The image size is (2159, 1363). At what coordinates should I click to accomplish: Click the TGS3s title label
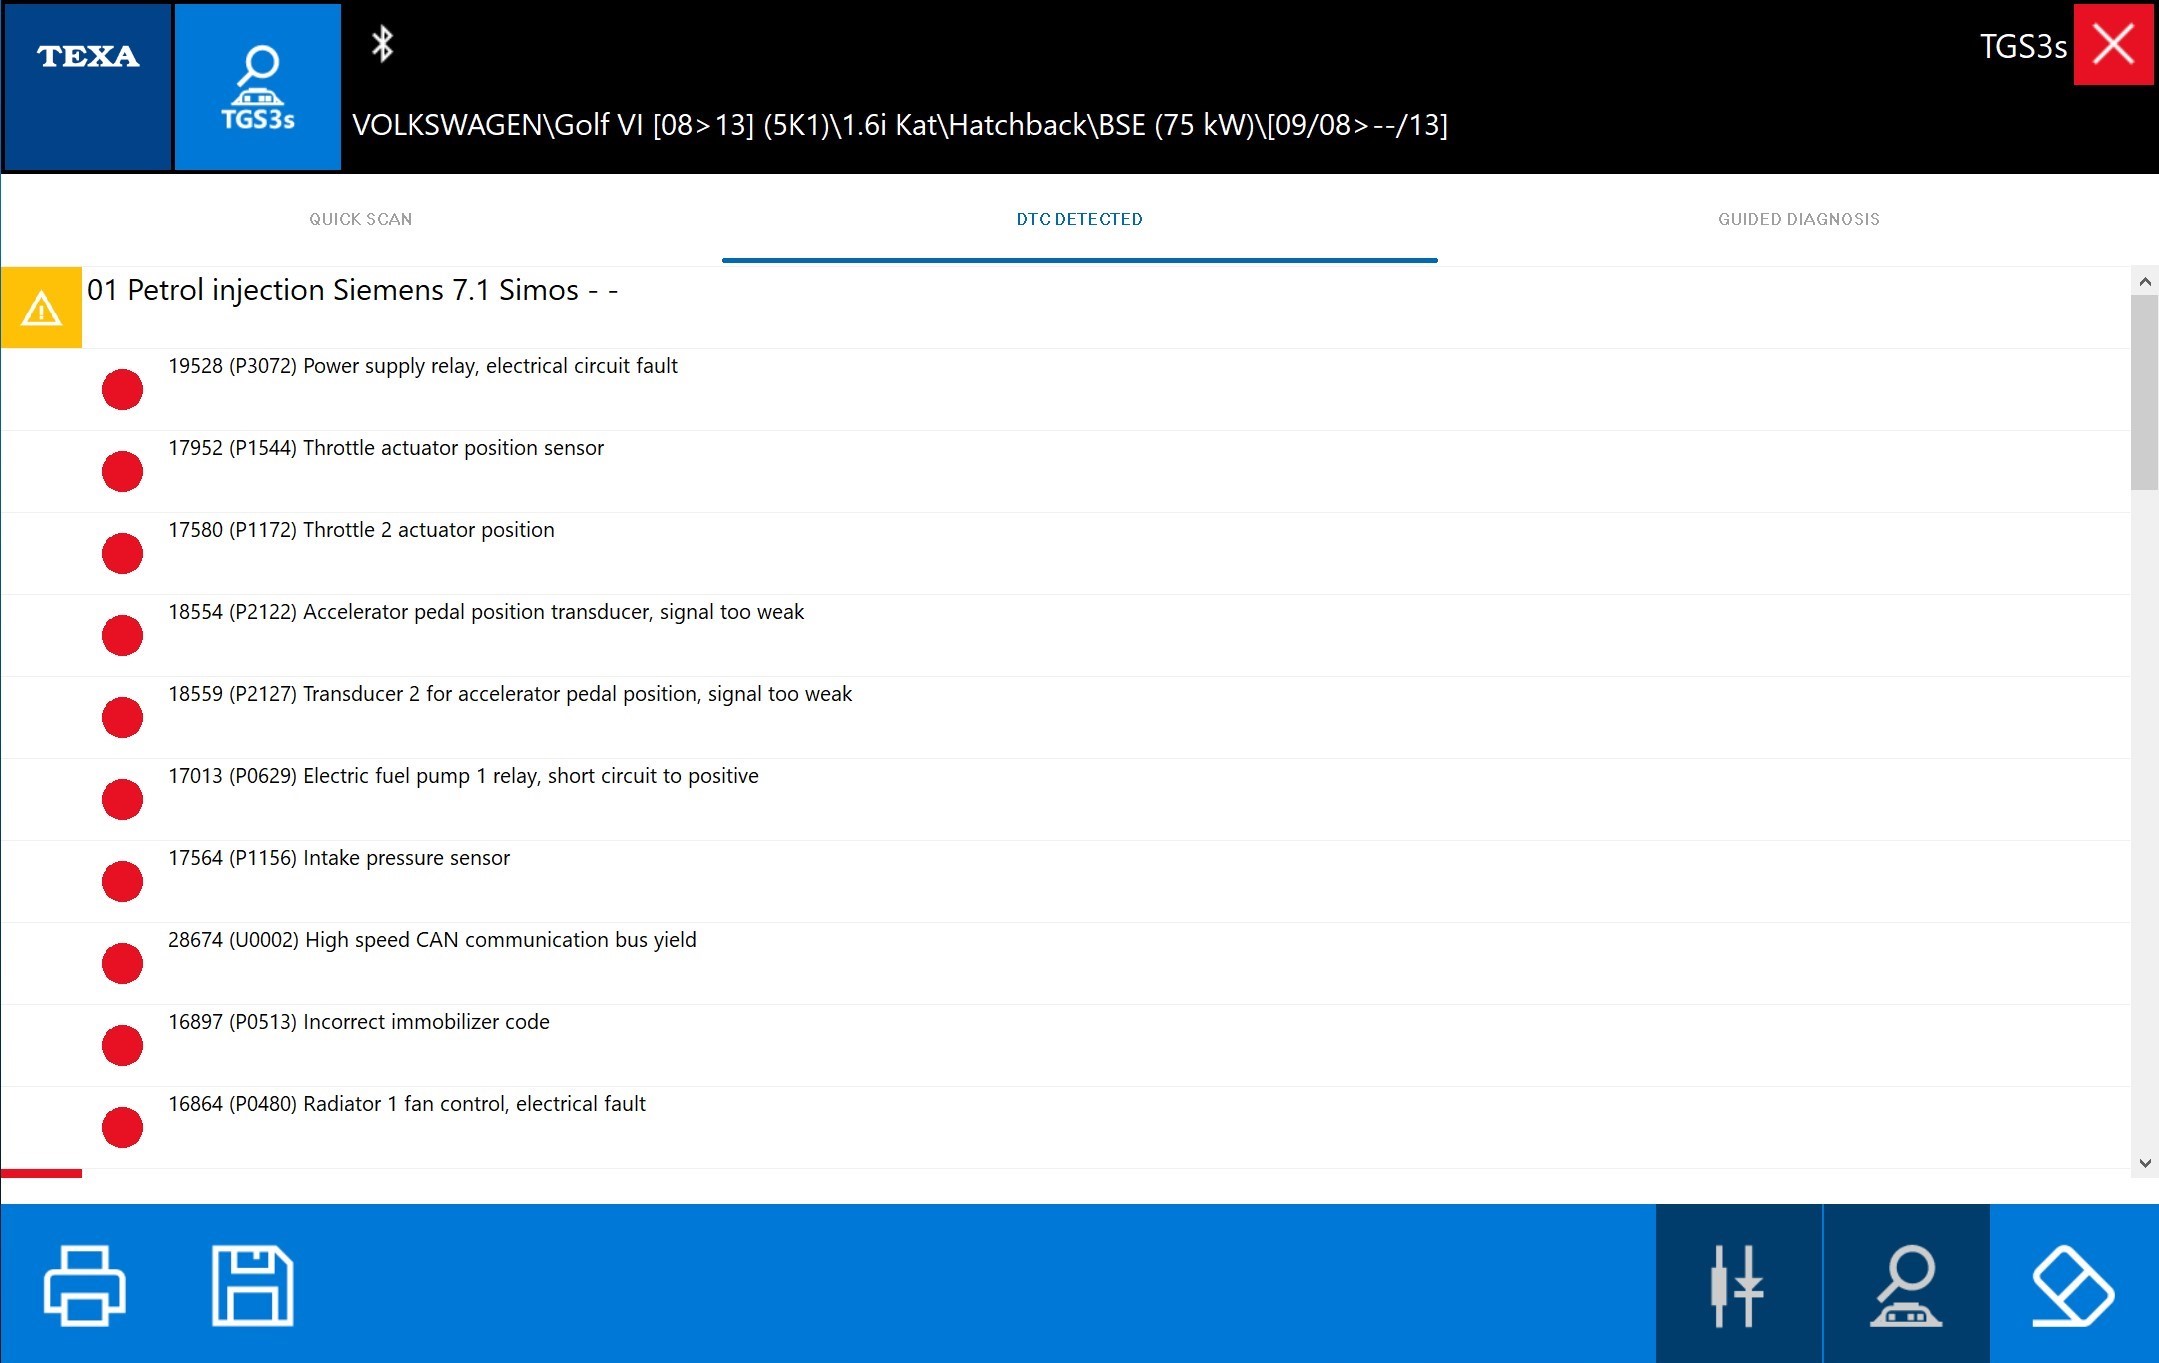click(x=2022, y=46)
